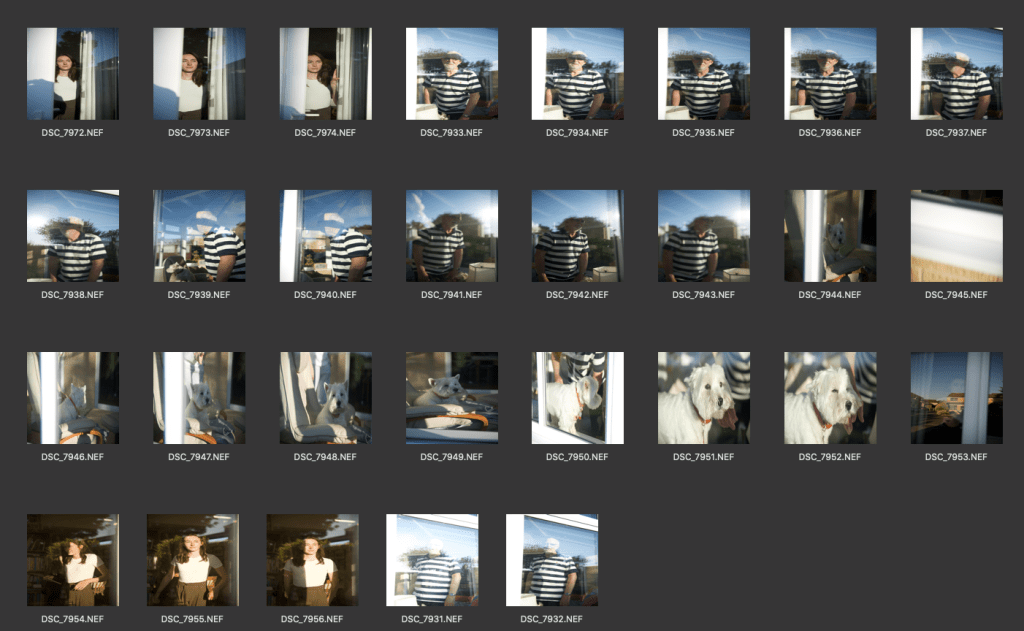
Task: Click the DSC_7931.NEF thumbnail
Action: click(x=432, y=560)
